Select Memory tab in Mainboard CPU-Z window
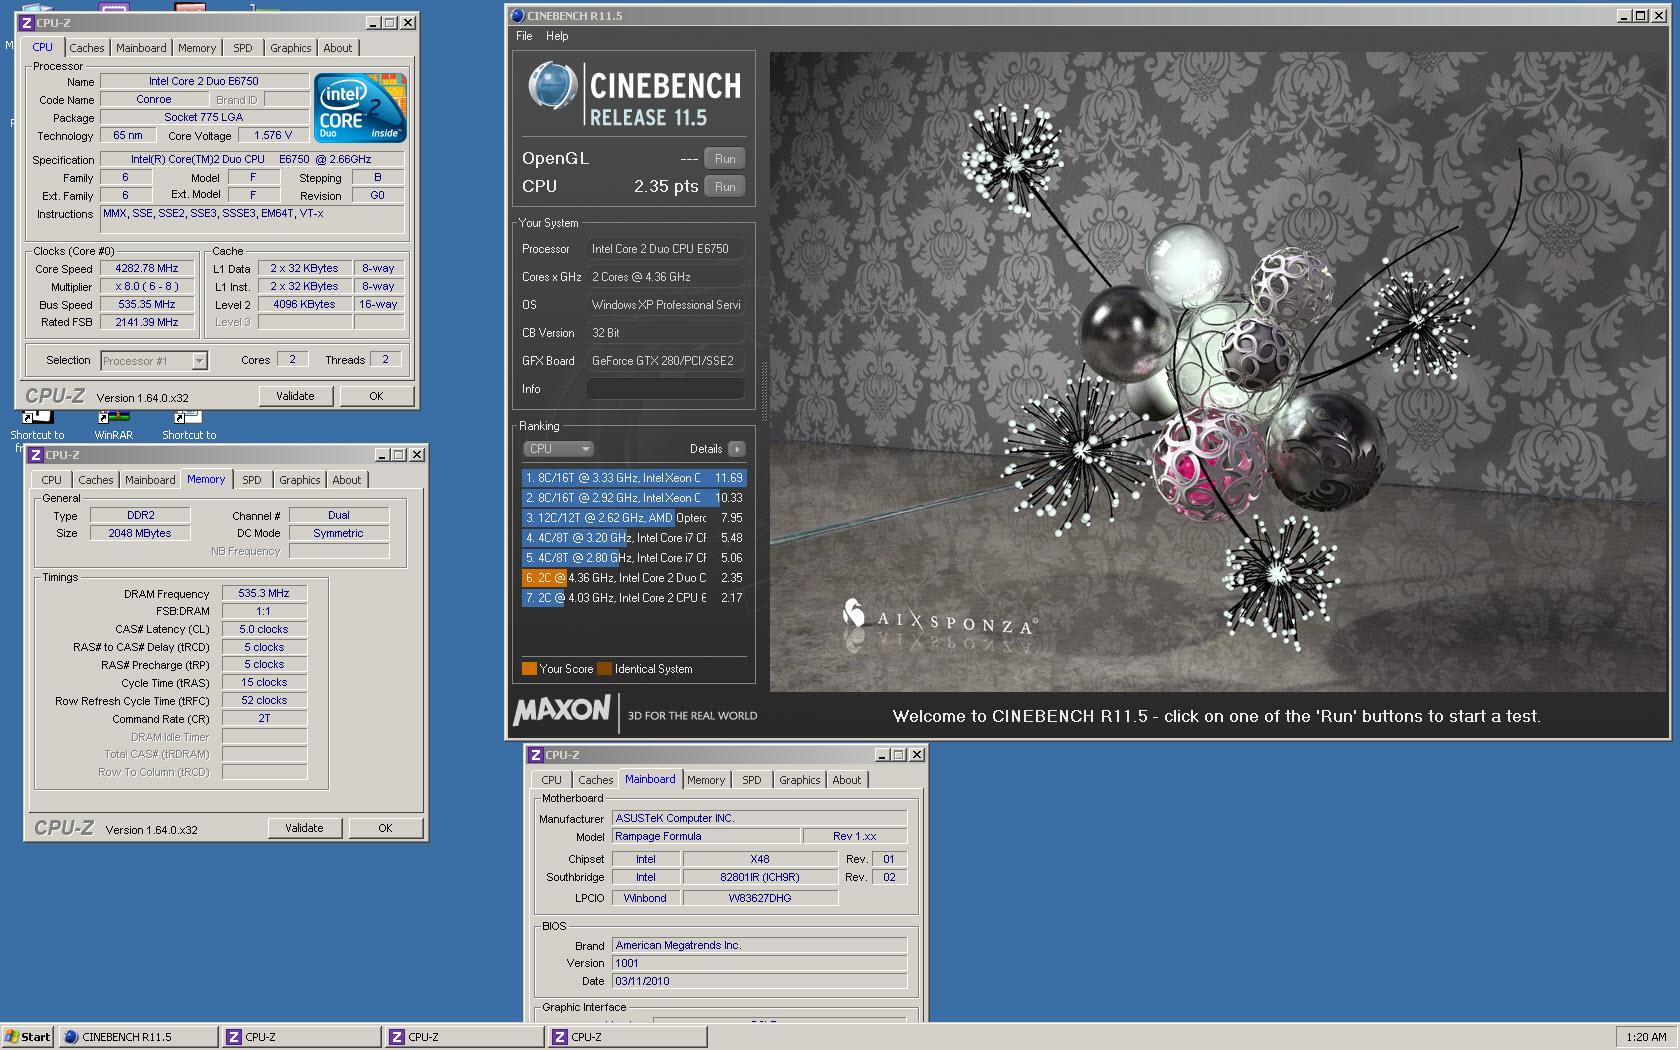1680x1050 pixels. (706, 780)
